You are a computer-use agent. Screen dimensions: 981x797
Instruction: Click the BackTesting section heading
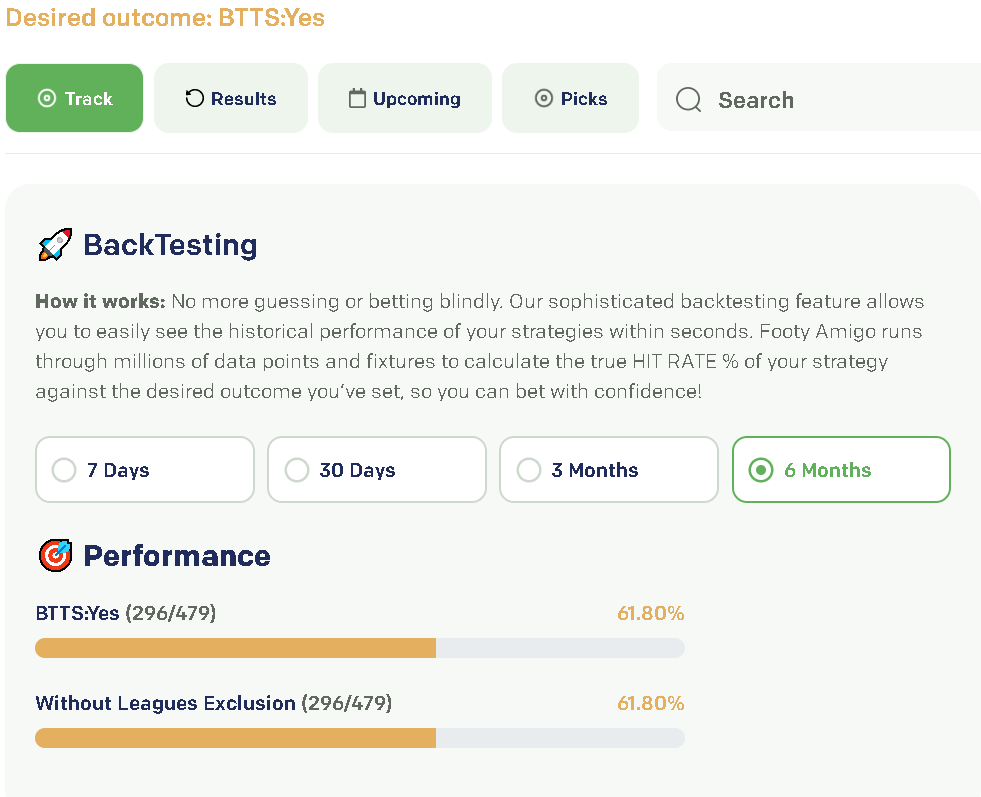170,245
